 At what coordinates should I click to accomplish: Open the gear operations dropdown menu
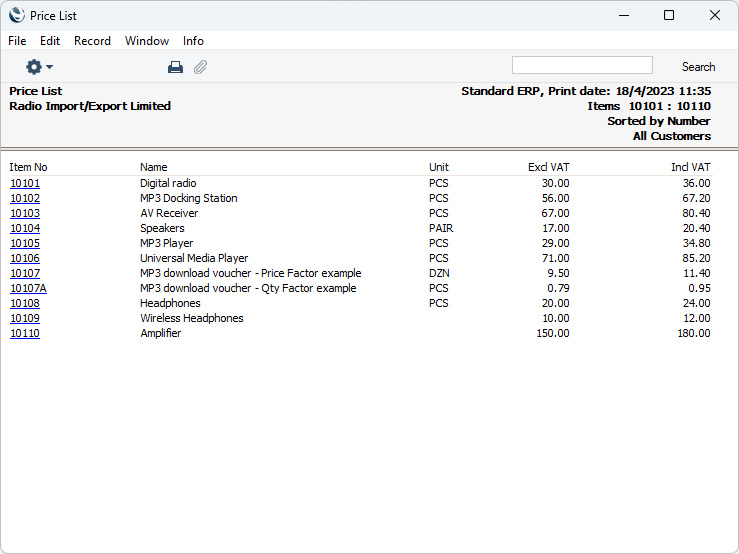click(39, 67)
